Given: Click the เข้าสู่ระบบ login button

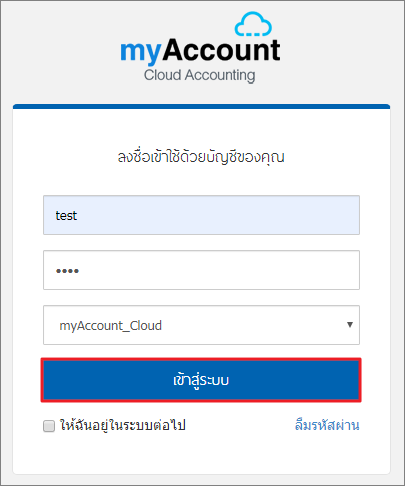Looking at the screenshot, I should point(201,380).
